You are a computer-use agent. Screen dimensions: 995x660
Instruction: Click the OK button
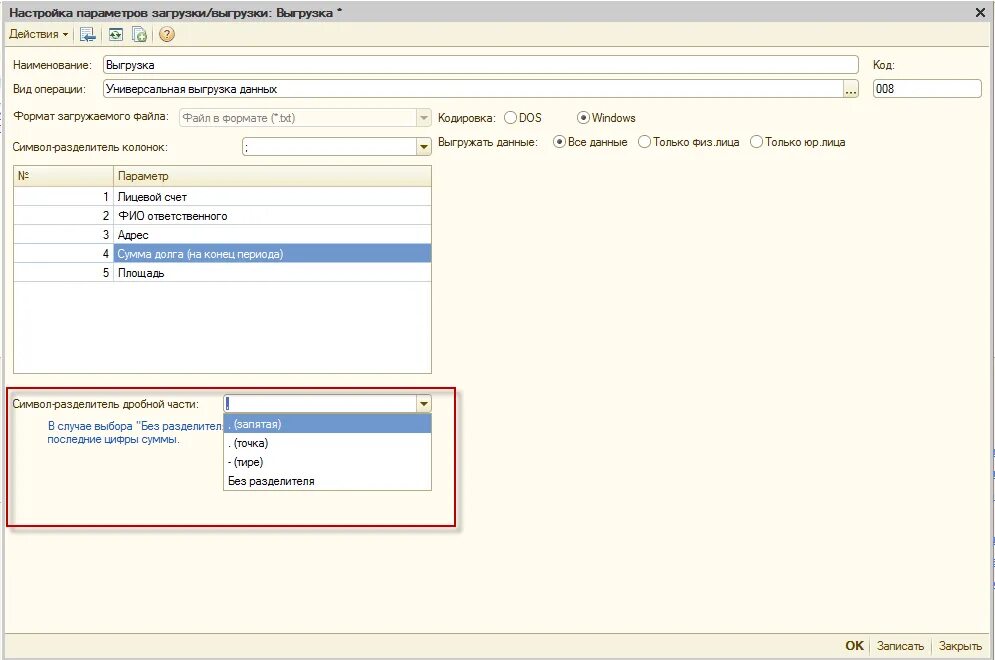pyautogui.click(x=854, y=645)
